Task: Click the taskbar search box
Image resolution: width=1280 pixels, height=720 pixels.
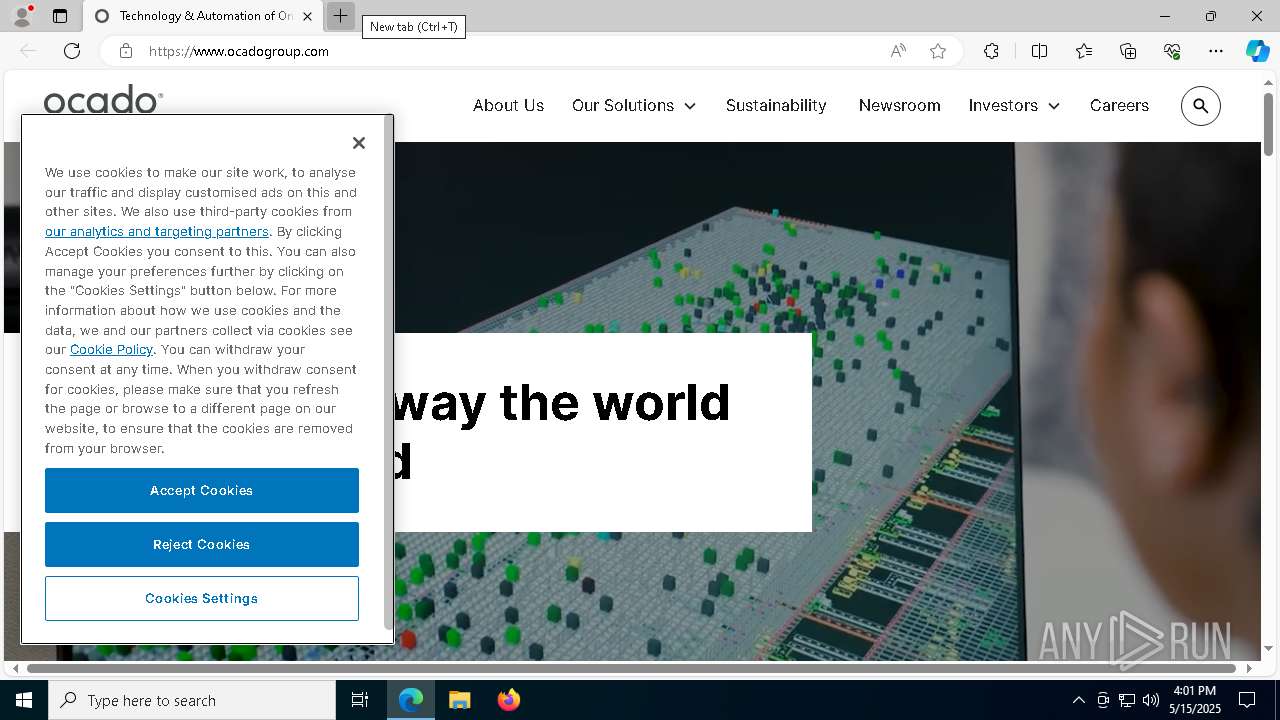Action: pyautogui.click(x=192, y=700)
